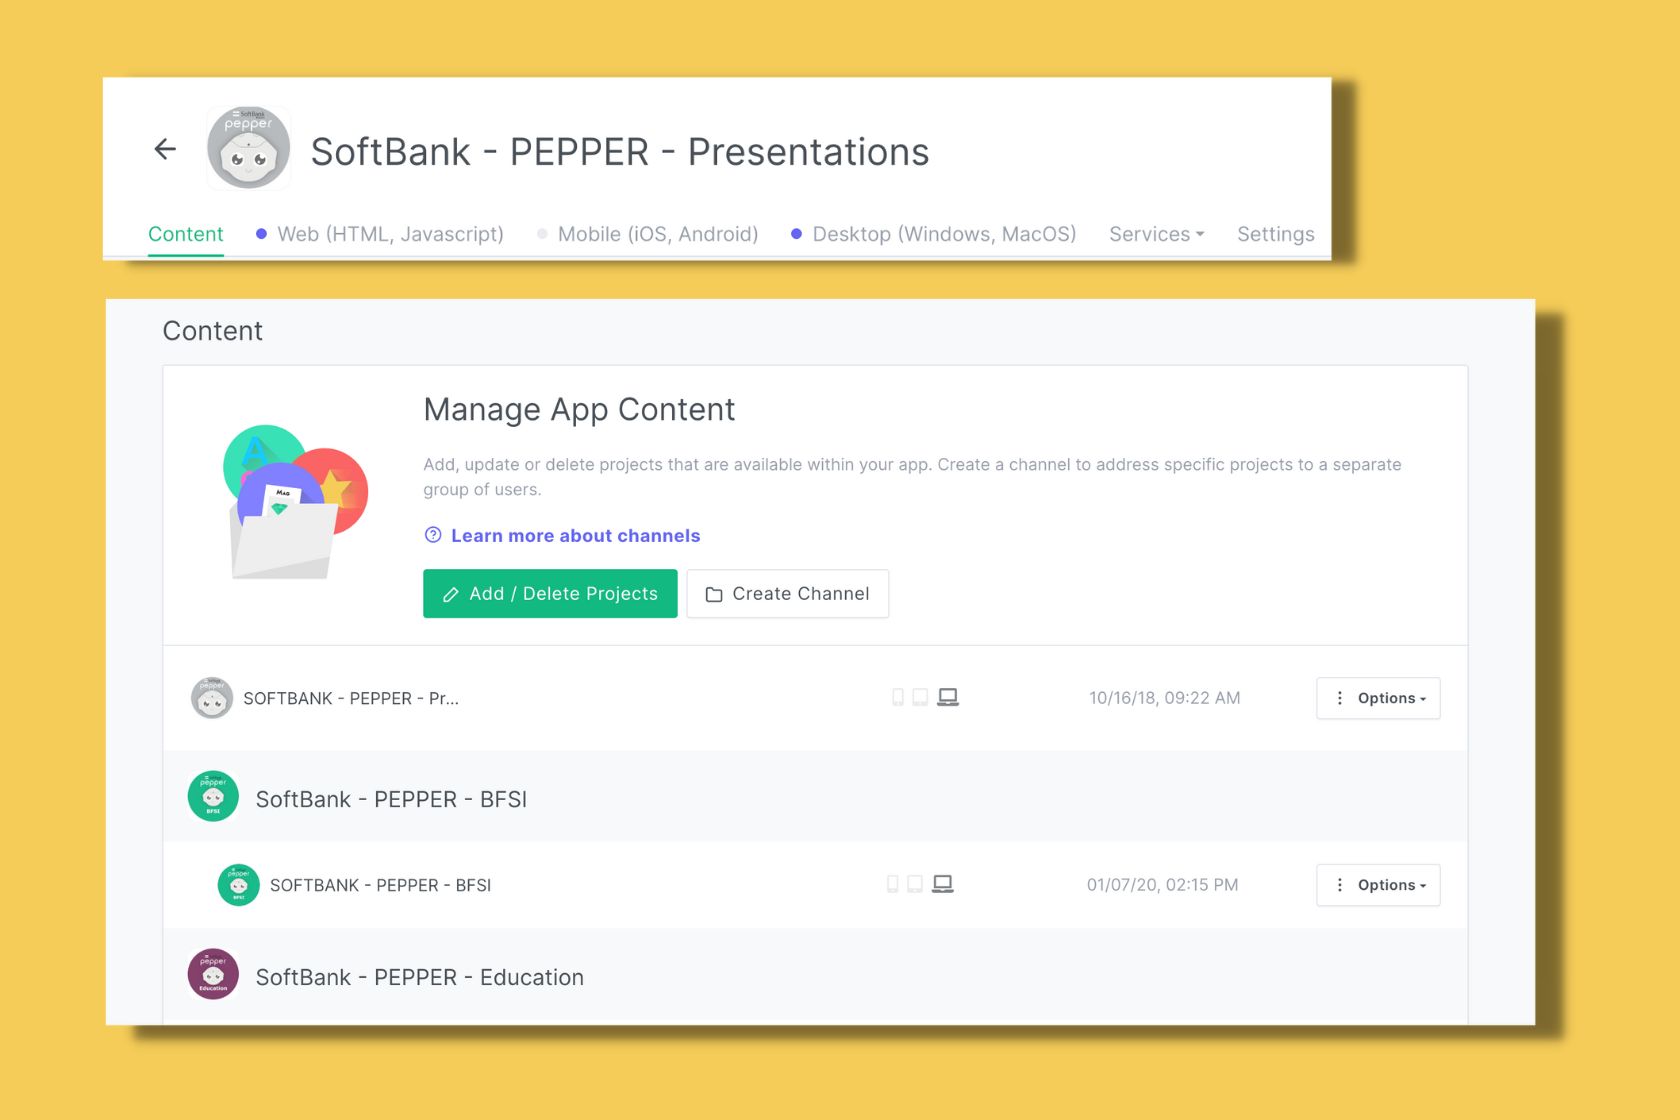The width and height of the screenshot is (1680, 1120).
Task: Click the Create Channel button
Action: [787, 593]
